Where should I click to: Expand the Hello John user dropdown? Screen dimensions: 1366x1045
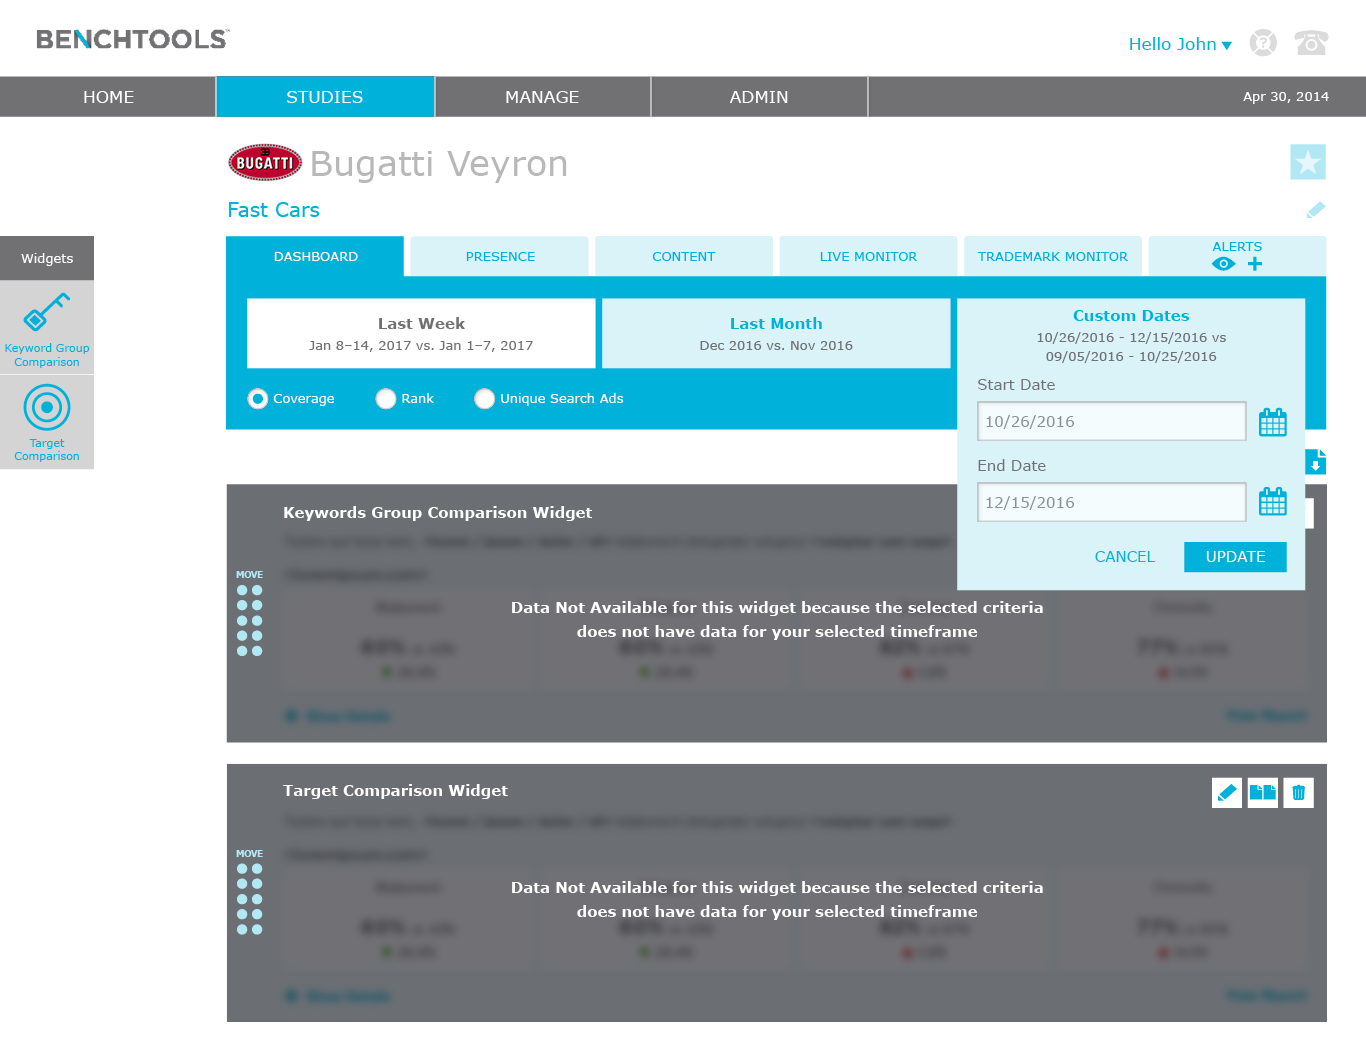(1179, 44)
